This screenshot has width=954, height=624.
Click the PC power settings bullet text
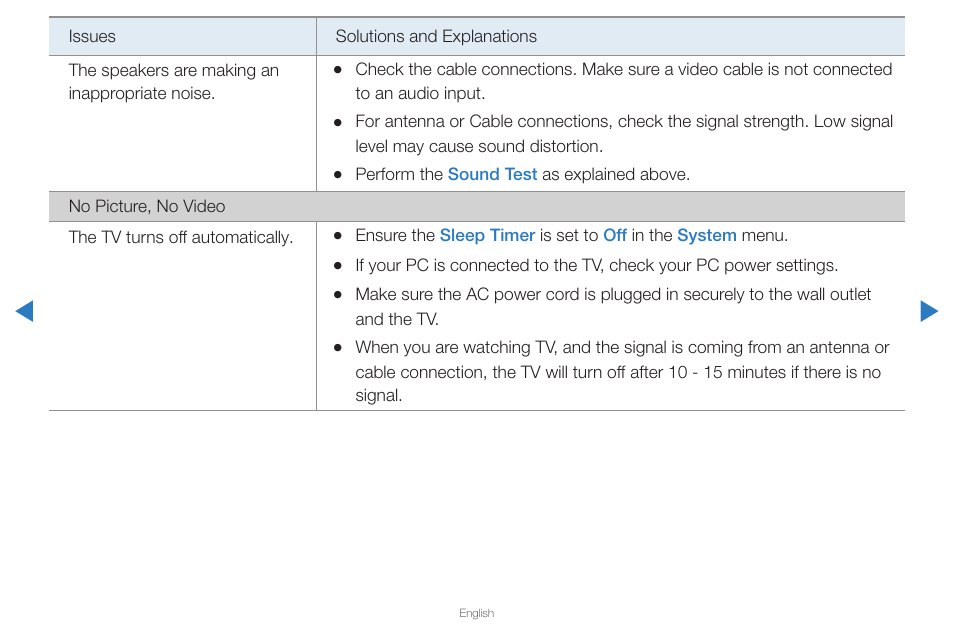pos(596,266)
